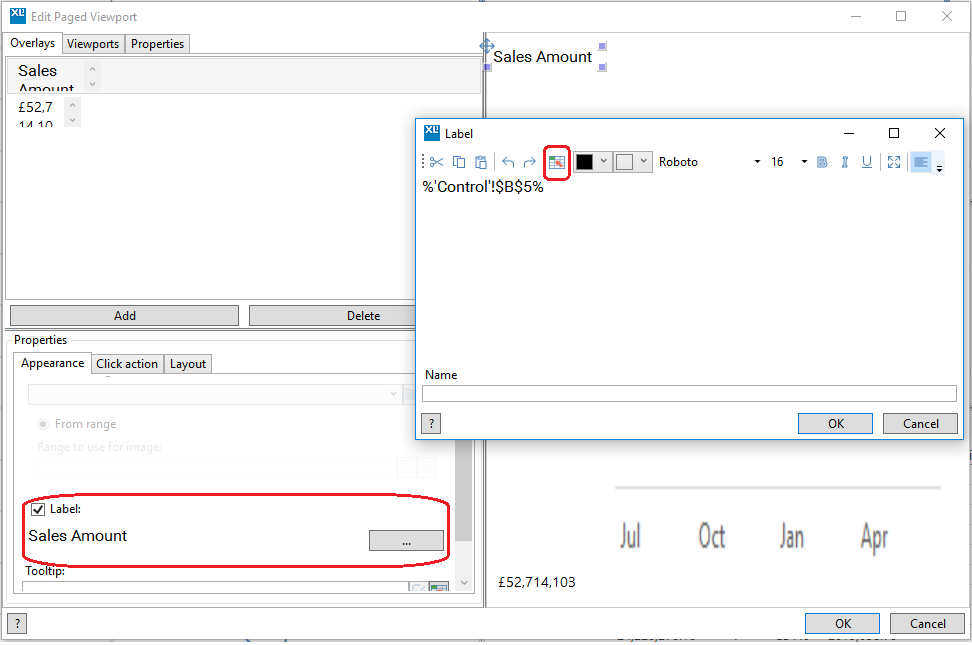Click OK in the Label dialog
This screenshot has height=645, width=972.
(836, 423)
